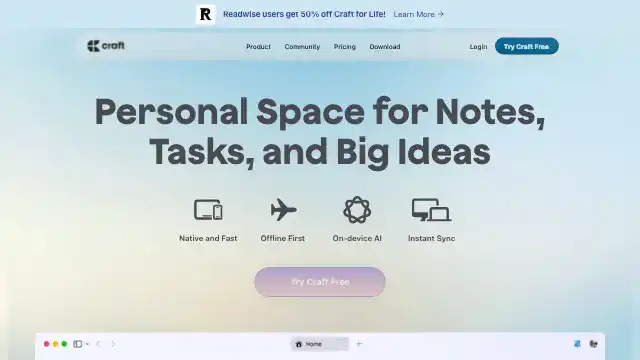The height and width of the screenshot is (360, 640).
Task: Click the green maximize window dot
Action: tap(64, 344)
